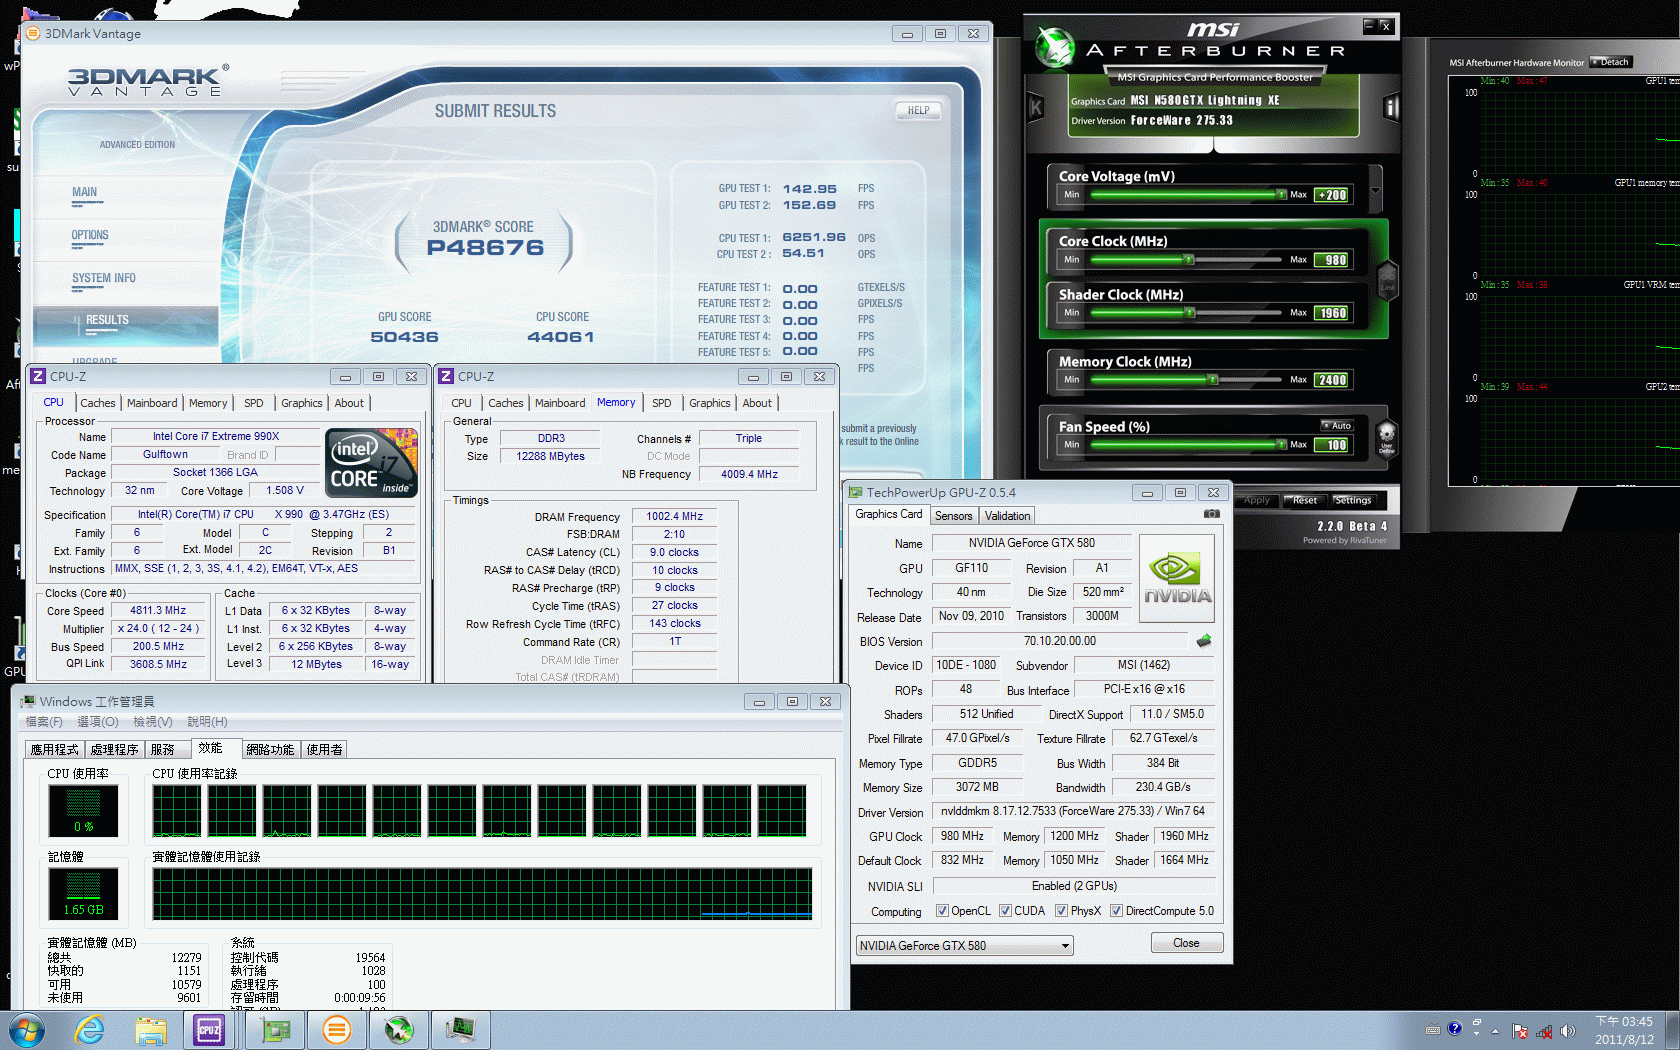Click the Intel Core i7 badge in CPU-Z
This screenshot has height=1050, width=1680.
click(373, 462)
